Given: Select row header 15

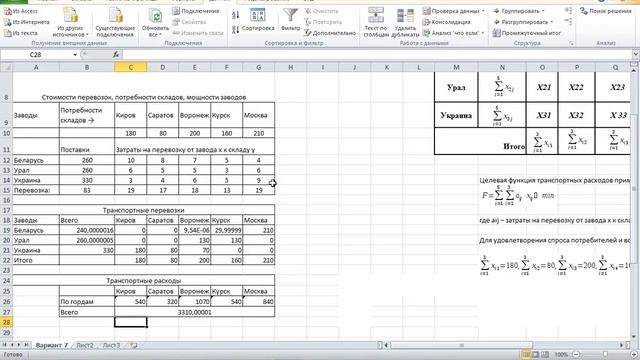Looking at the screenshot, I should click(6, 190).
